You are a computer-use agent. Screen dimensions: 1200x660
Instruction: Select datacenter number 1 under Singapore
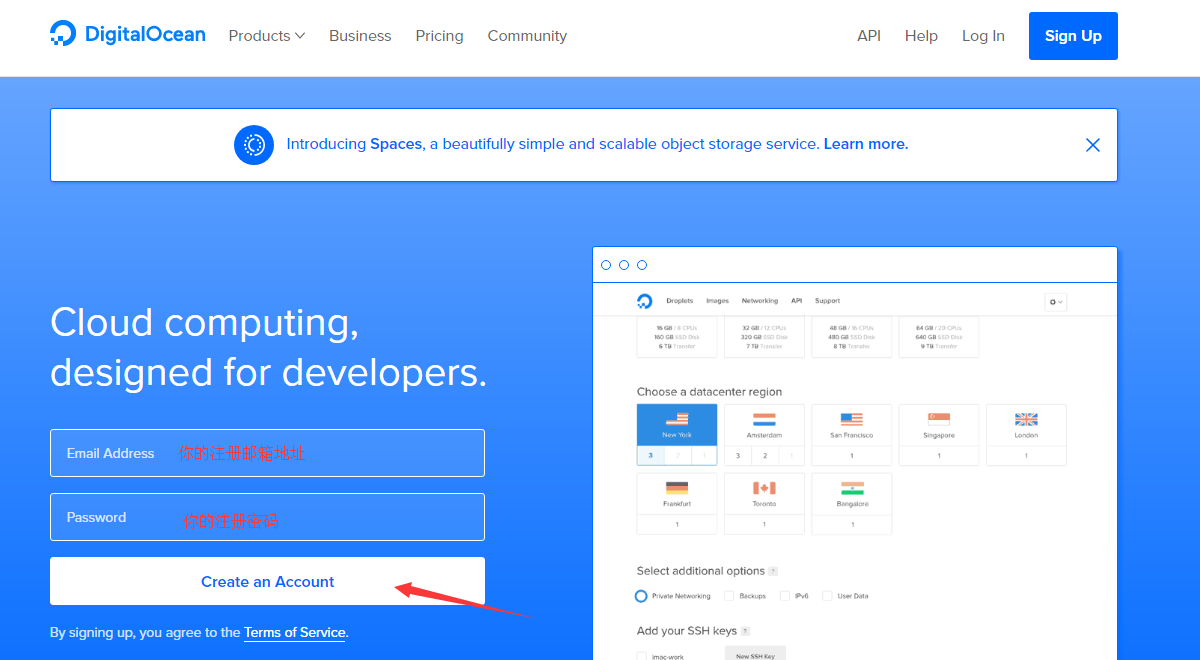[x=939, y=456]
